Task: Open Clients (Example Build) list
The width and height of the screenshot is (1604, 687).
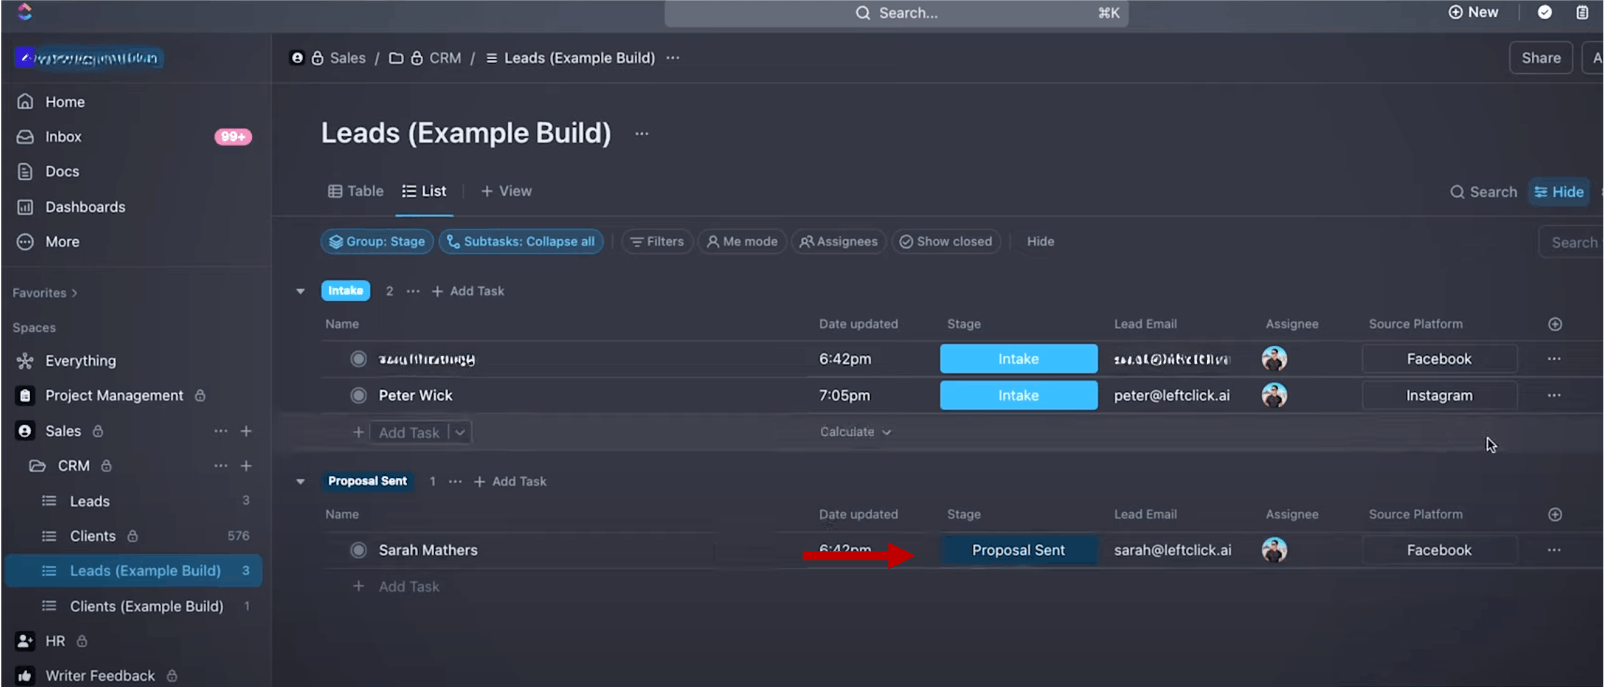Action: point(146,606)
